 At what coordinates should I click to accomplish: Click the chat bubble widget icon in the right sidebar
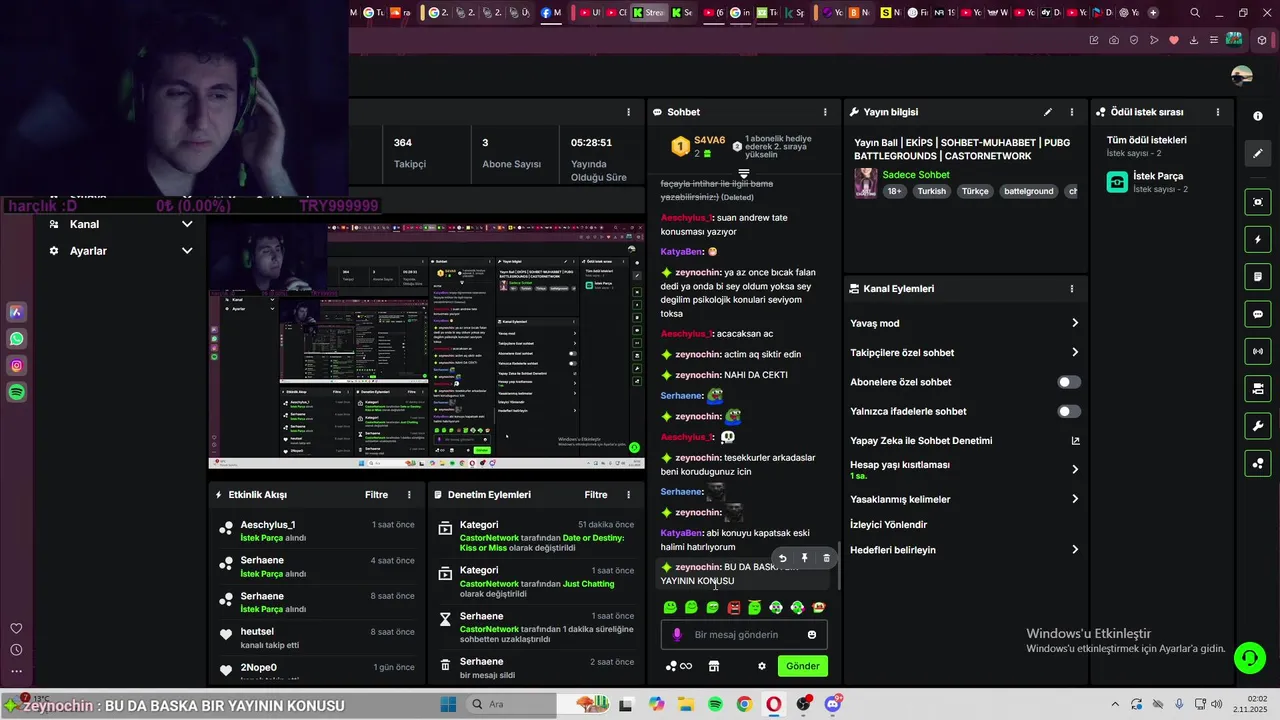click(x=1258, y=314)
